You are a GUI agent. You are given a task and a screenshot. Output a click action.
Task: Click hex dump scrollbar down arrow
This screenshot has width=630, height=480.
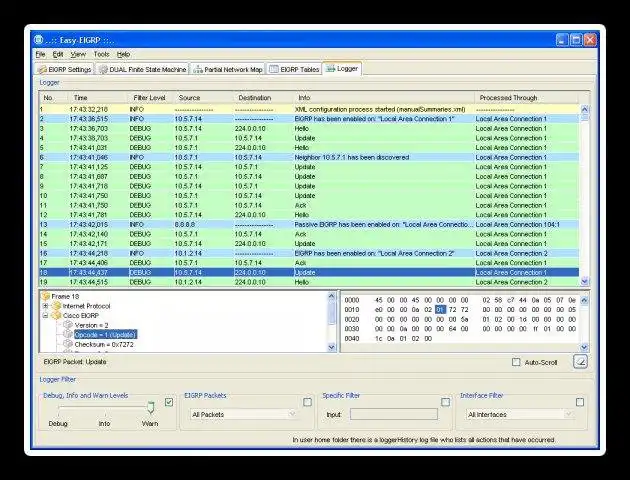tap(584, 347)
